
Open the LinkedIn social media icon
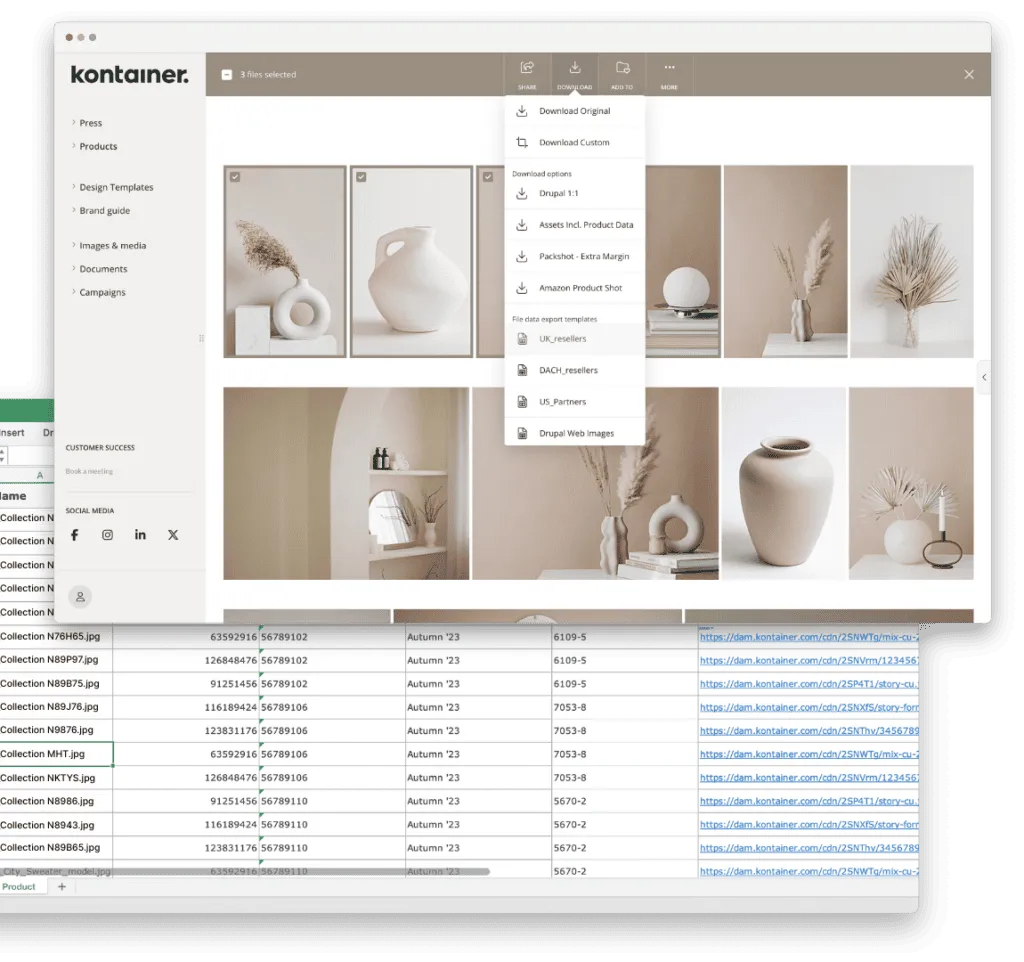pos(140,535)
